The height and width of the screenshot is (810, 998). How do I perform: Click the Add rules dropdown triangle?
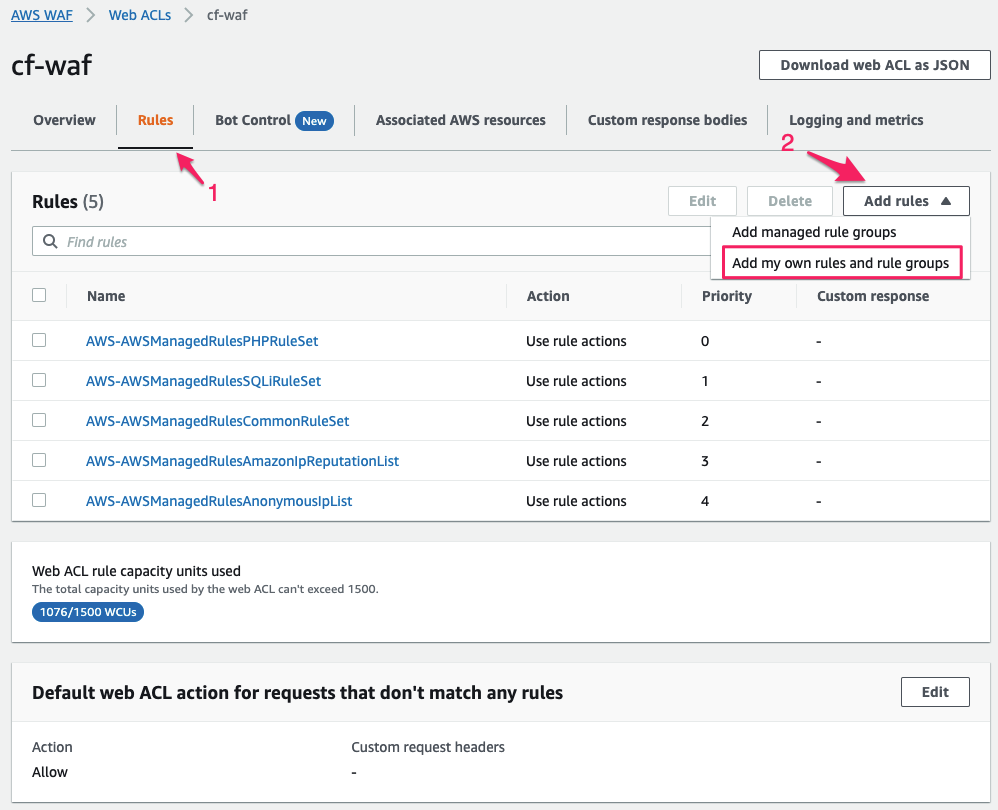click(946, 201)
